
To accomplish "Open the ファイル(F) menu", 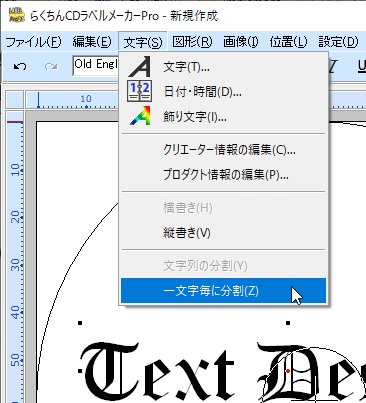I will click(x=34, y=42).
